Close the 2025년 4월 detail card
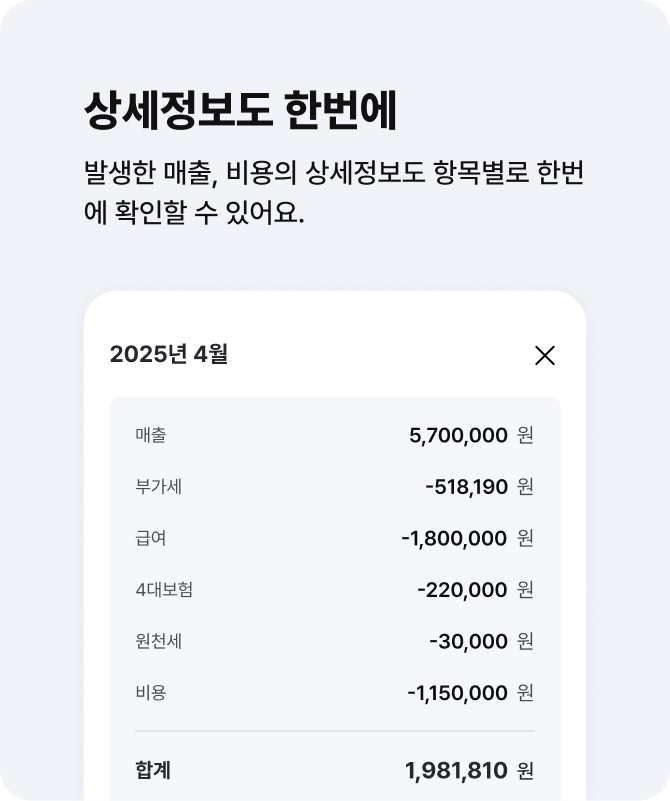This screenshot has height=801, width=670. (x=544, y=356)
